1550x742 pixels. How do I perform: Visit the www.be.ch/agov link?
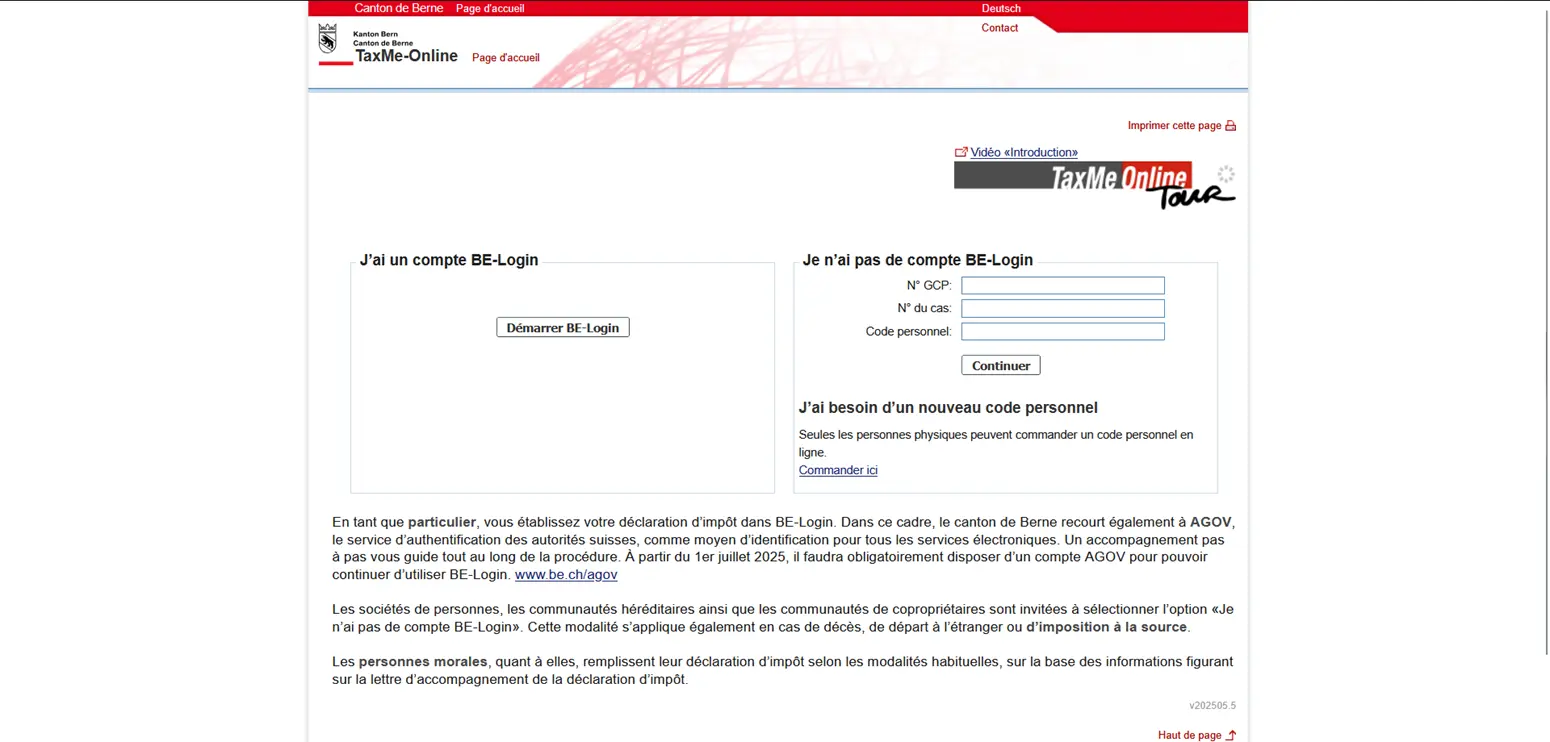click(x=566, y=574)
